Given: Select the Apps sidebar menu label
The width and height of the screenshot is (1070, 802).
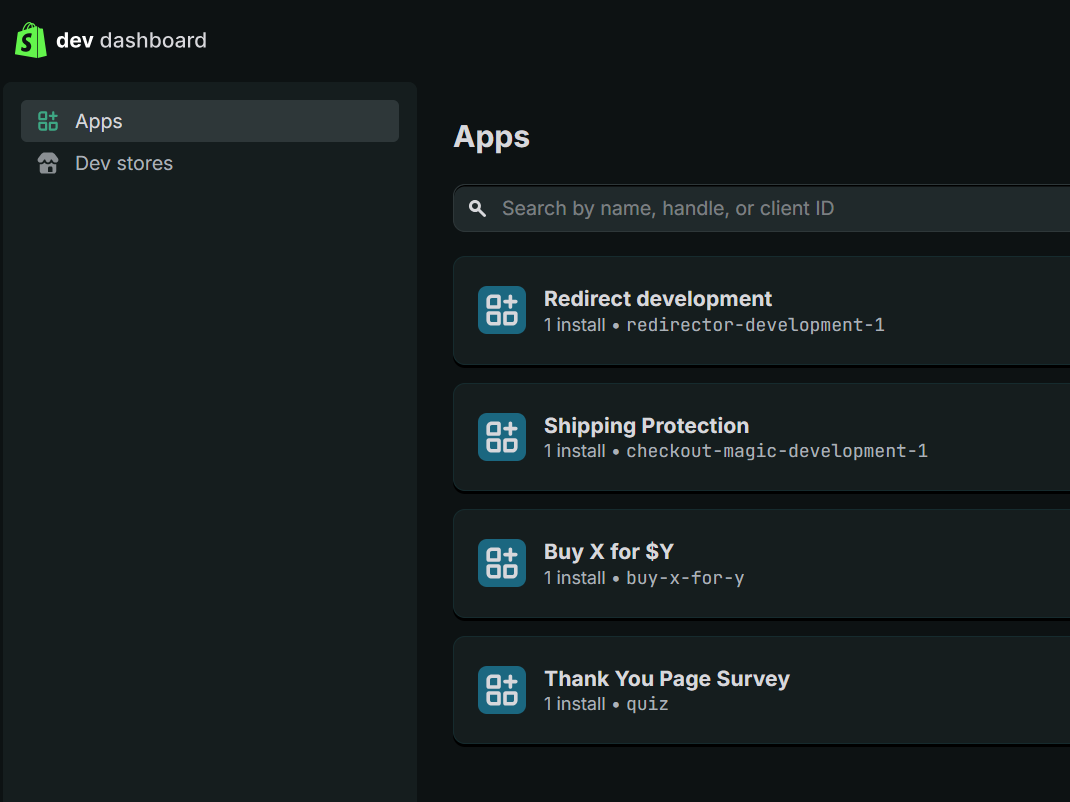Looking at the screenshot, I should coord(99,121).
